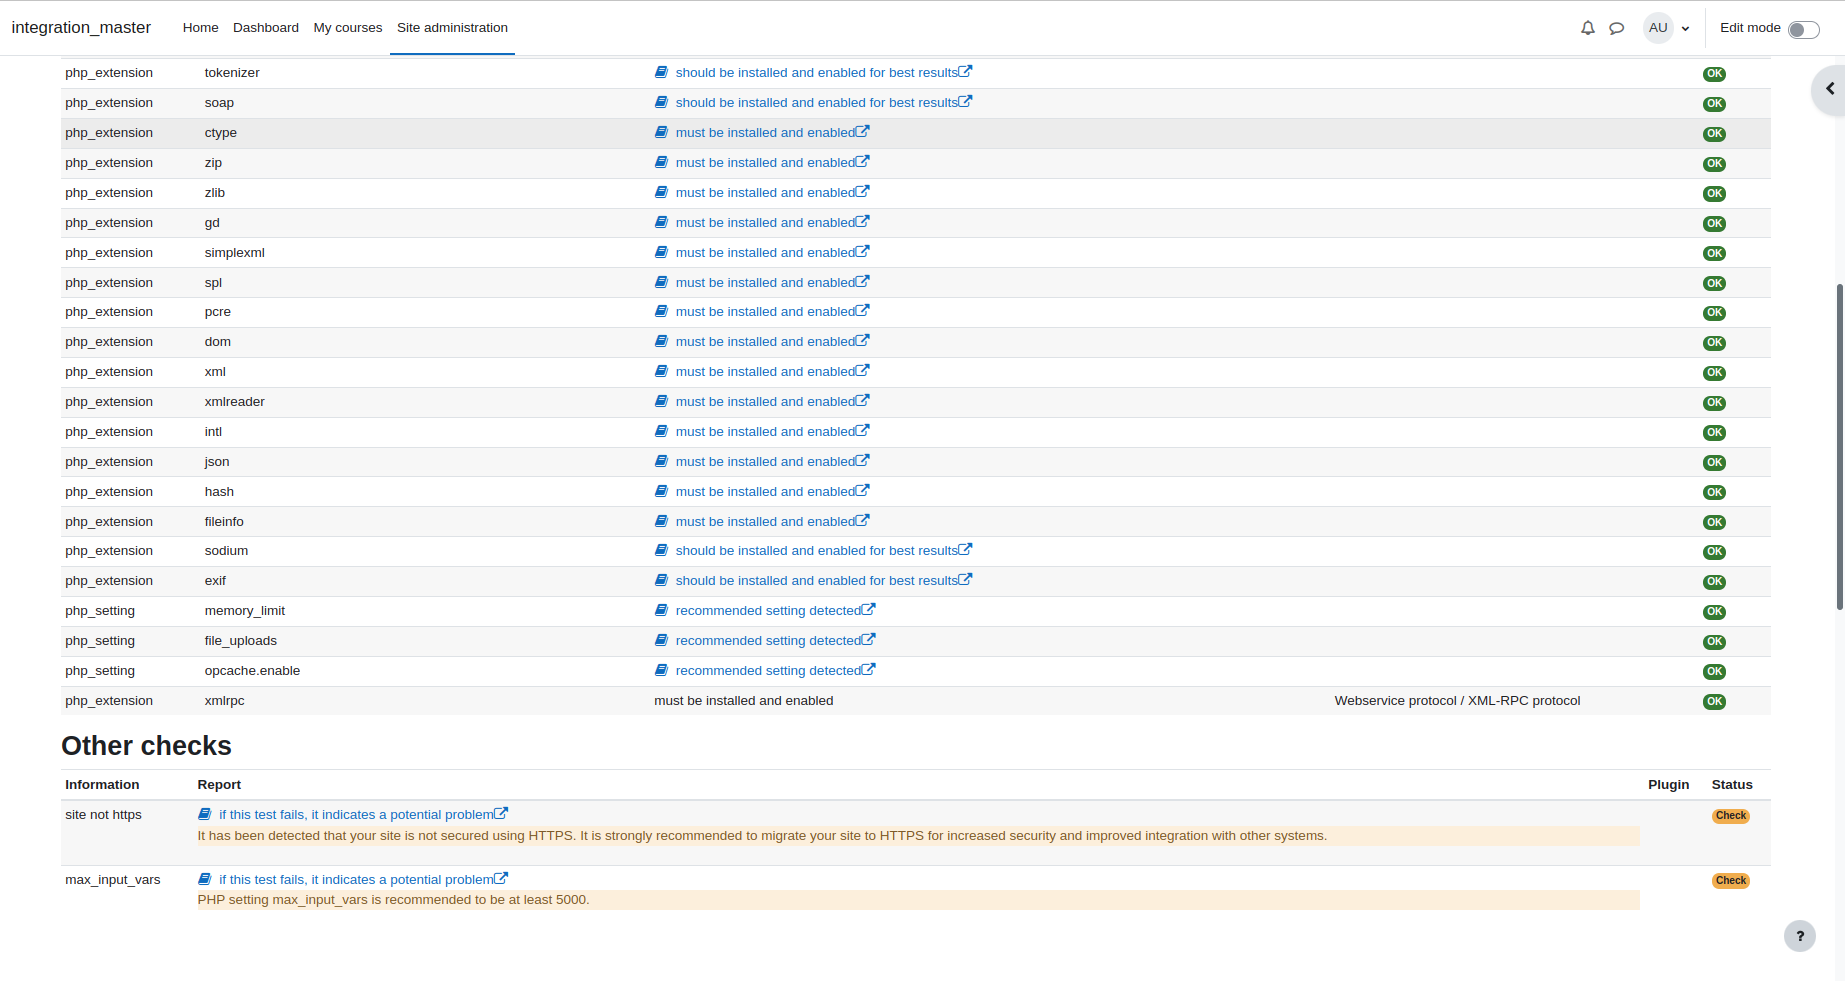Click the 'xmlrpc' extension name

(x=224, y=701)
